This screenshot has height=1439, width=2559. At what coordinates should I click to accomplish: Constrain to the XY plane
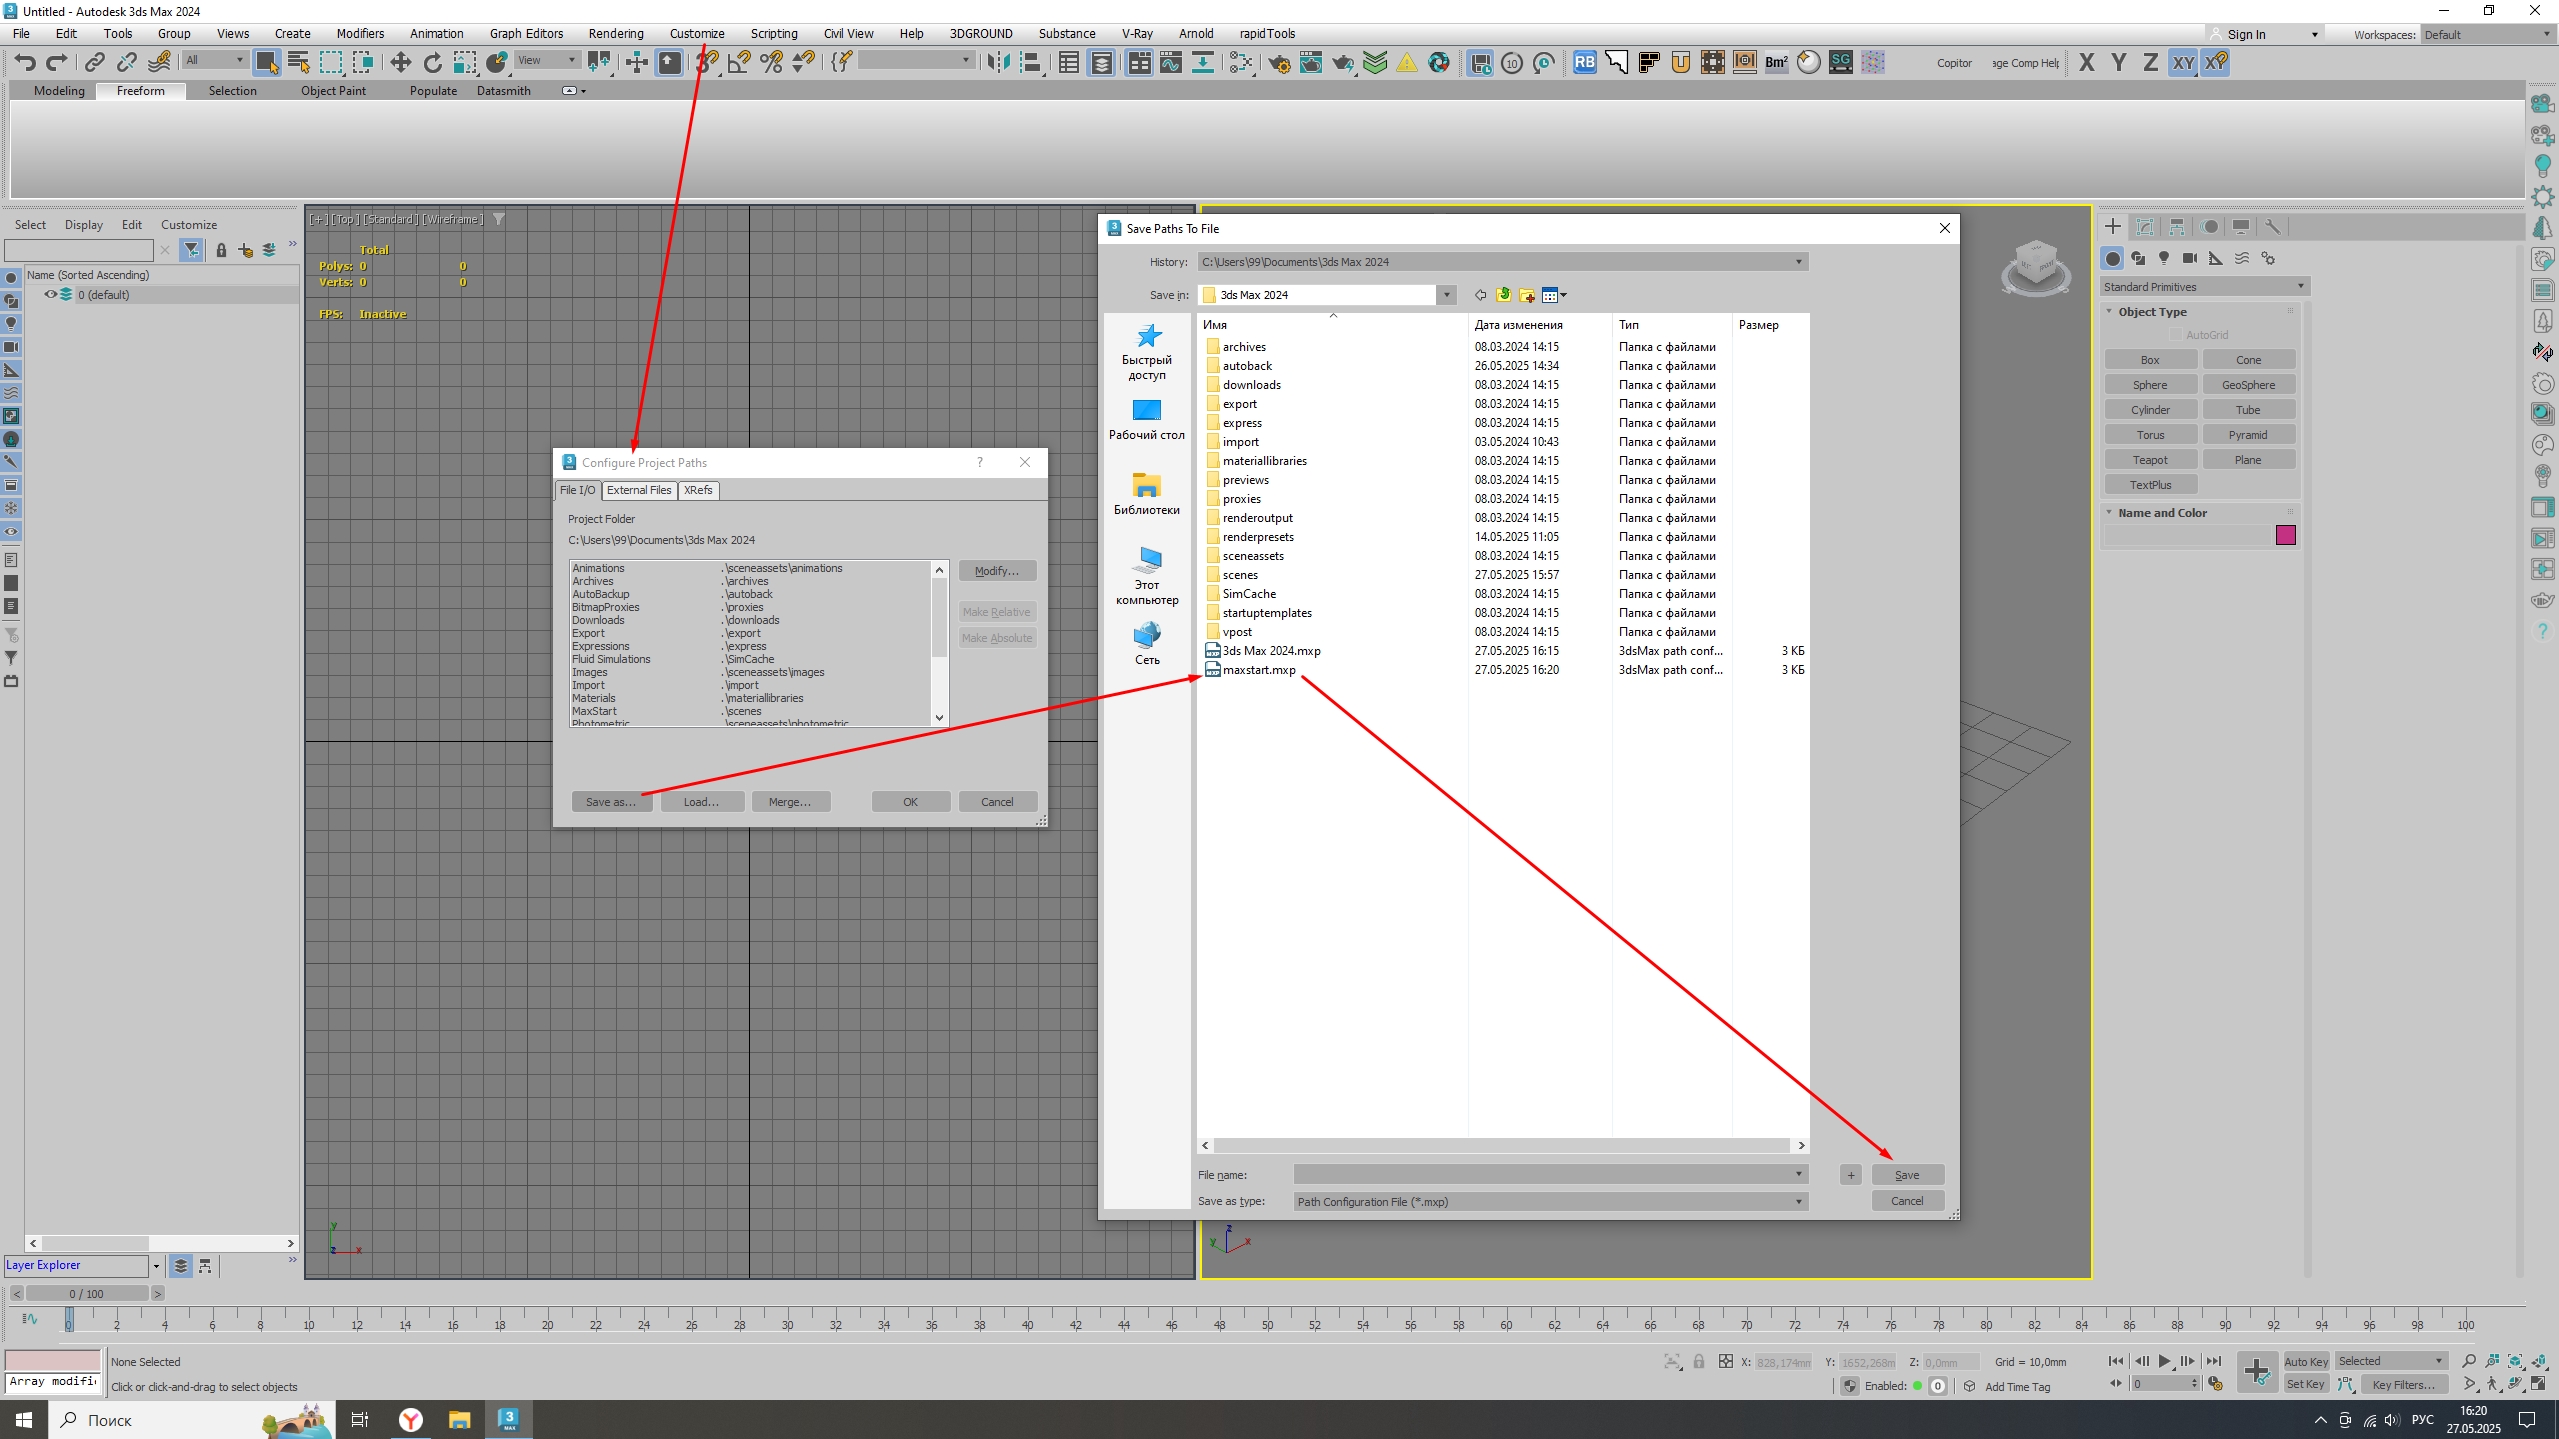(x=2182, y=62)
